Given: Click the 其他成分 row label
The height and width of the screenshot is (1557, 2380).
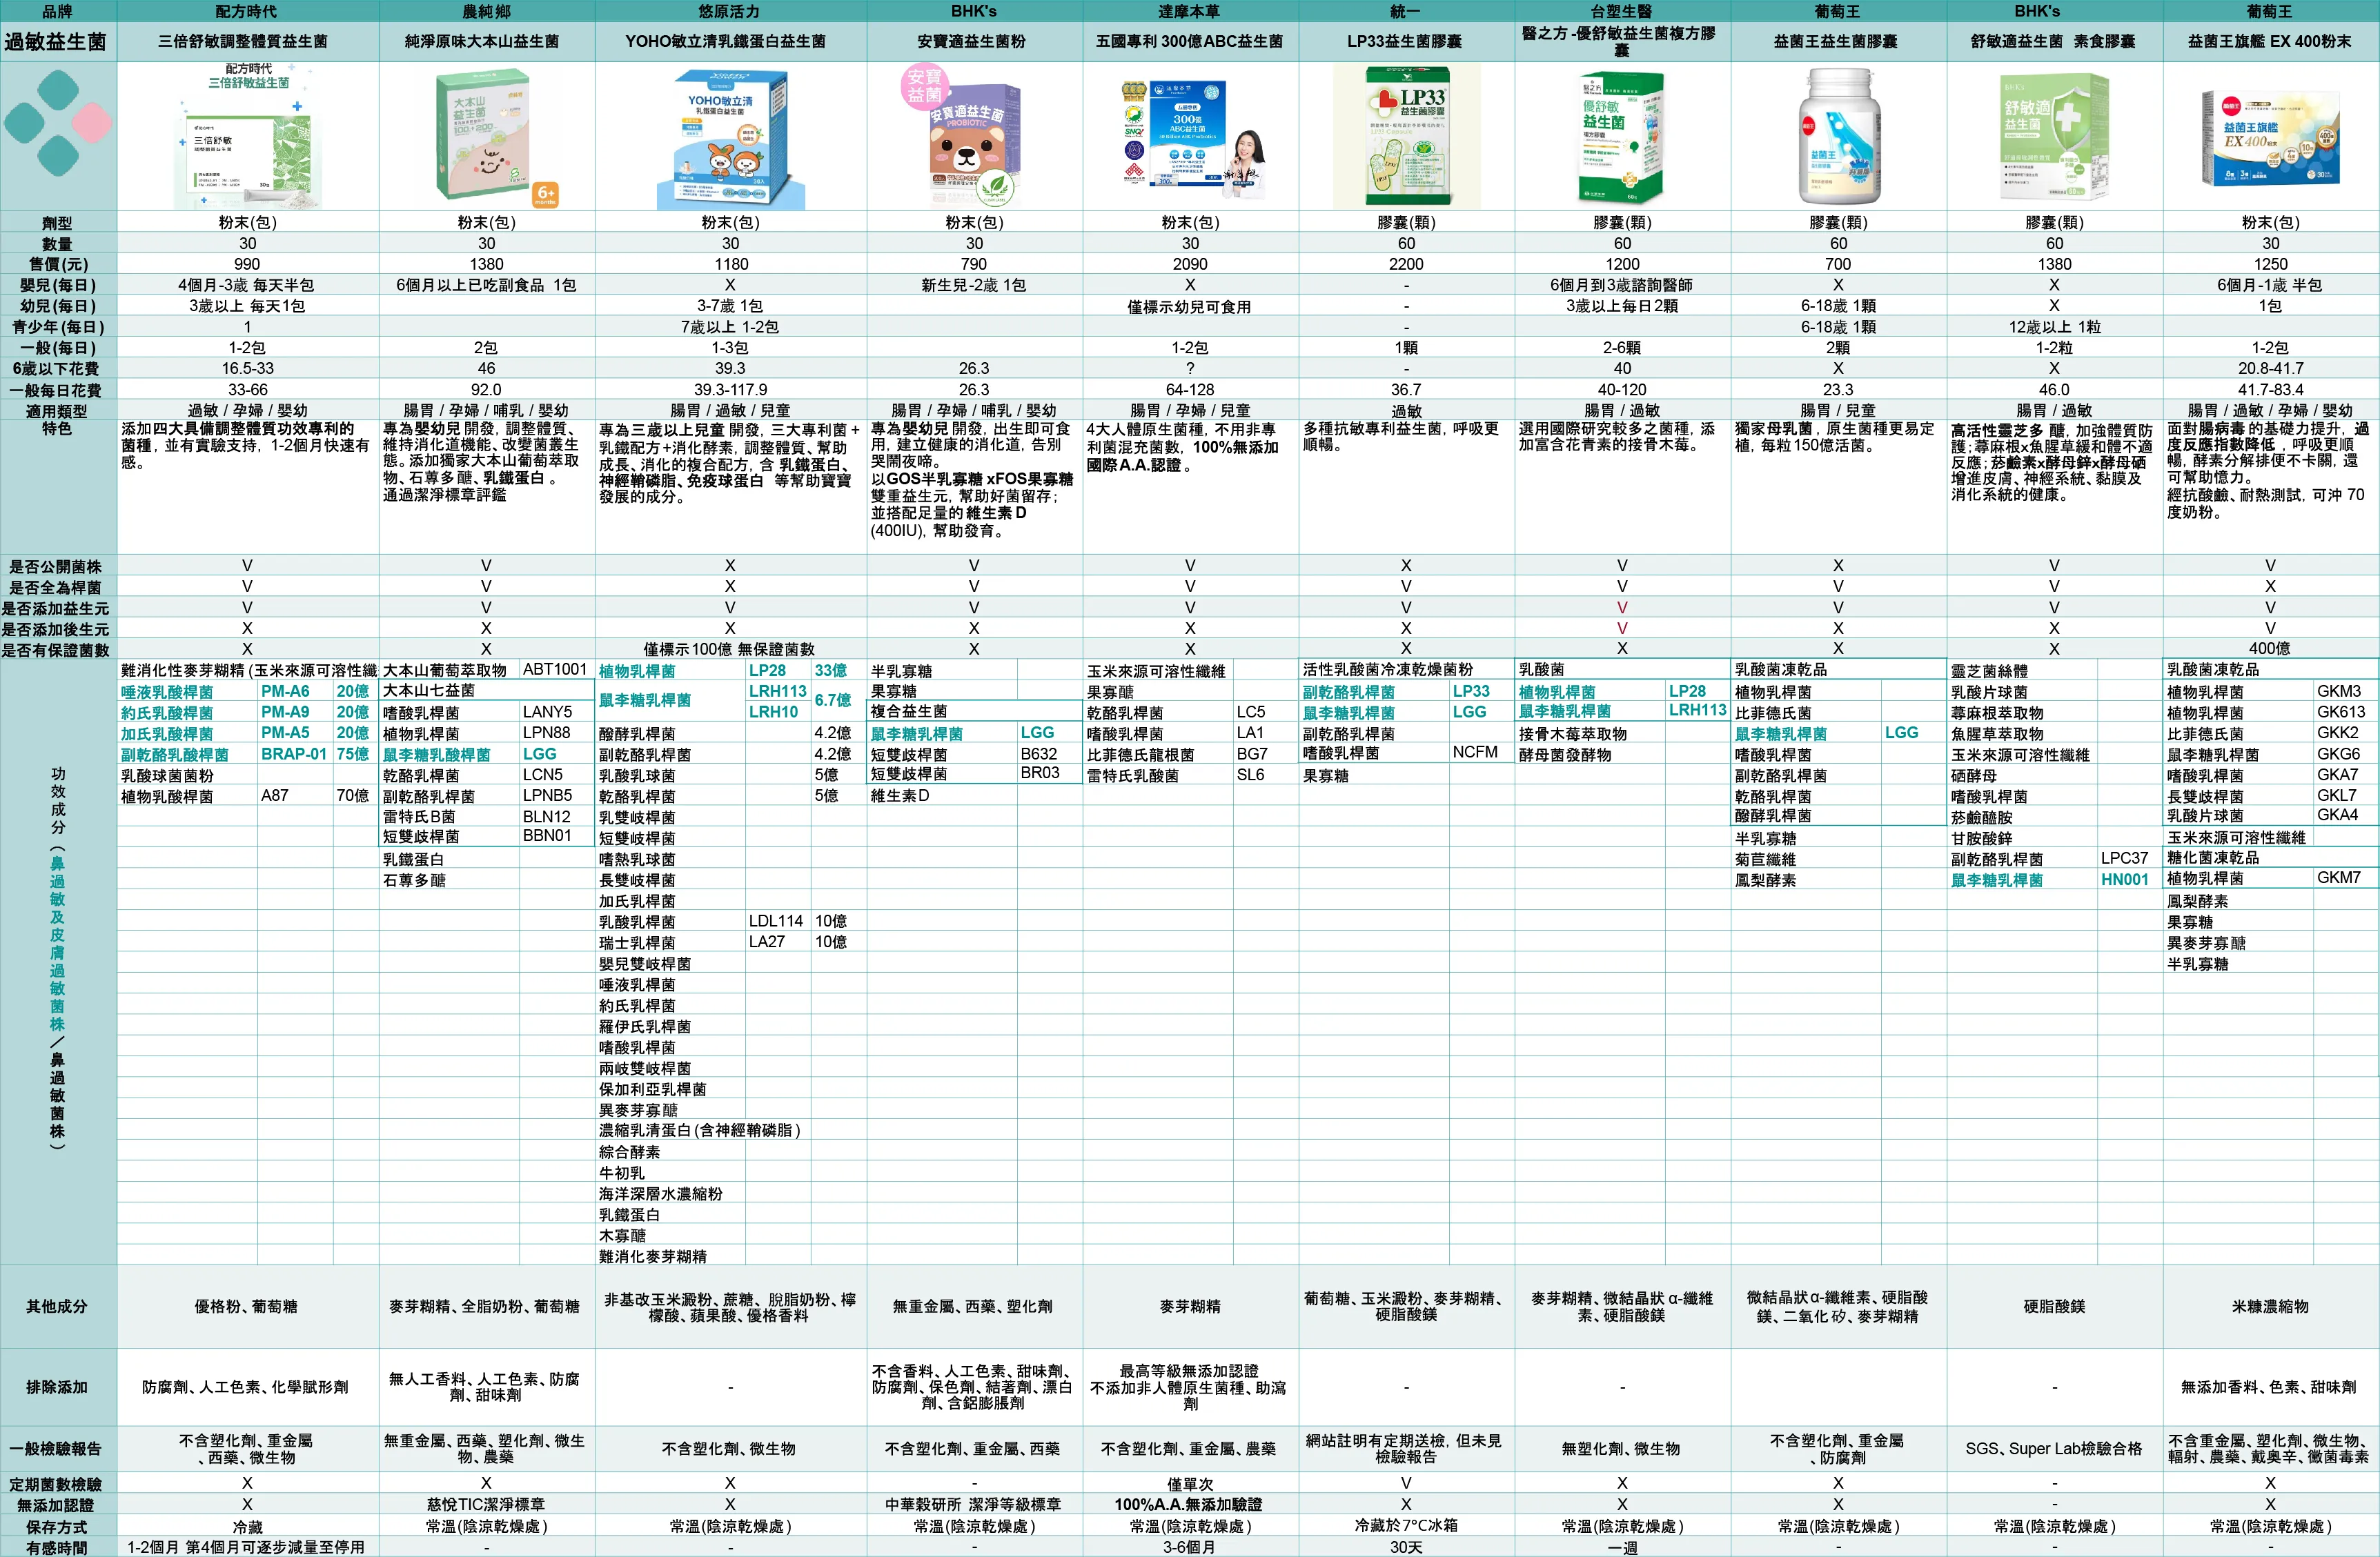Looking at the screenshot, I should pyautogui.click(x=58, y=1306).
